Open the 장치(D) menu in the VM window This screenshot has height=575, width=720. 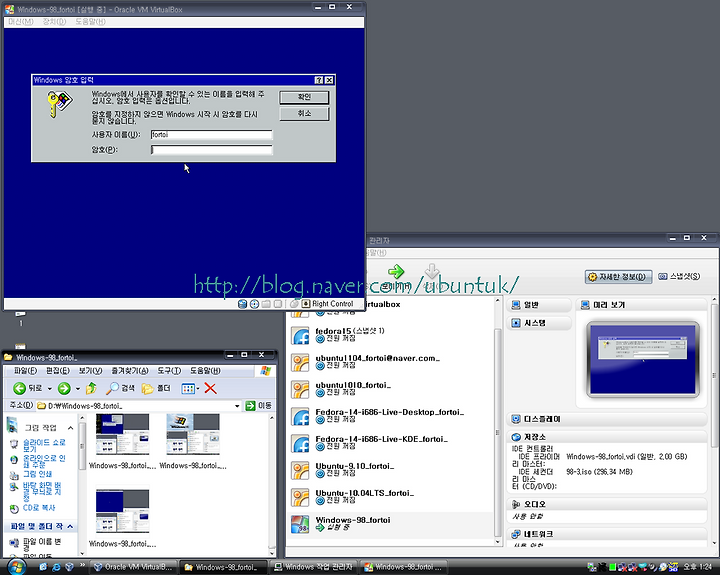pyautogui.click(x=54, y=22)
